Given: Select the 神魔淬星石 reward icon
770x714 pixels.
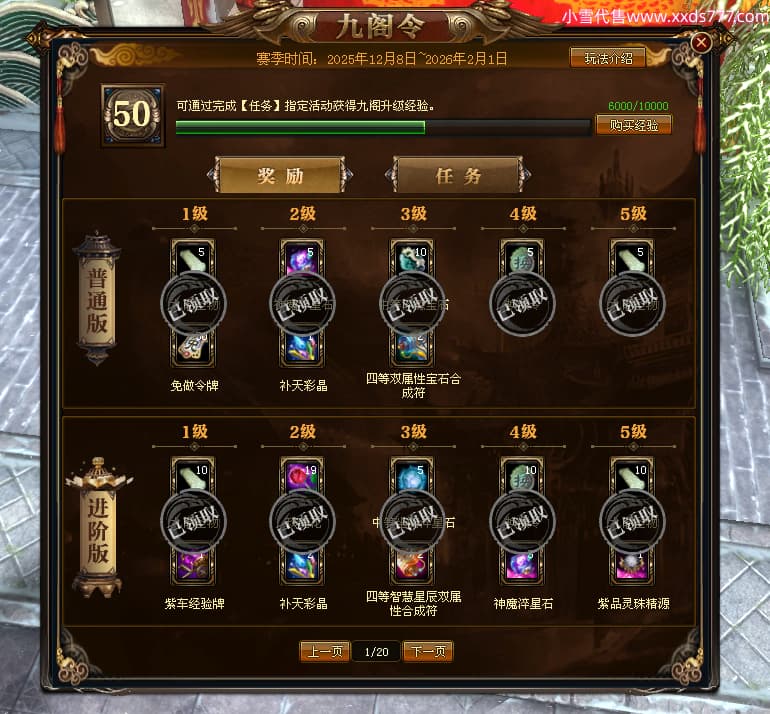Looking at the screenshot, I should click(x=522, y=568).
